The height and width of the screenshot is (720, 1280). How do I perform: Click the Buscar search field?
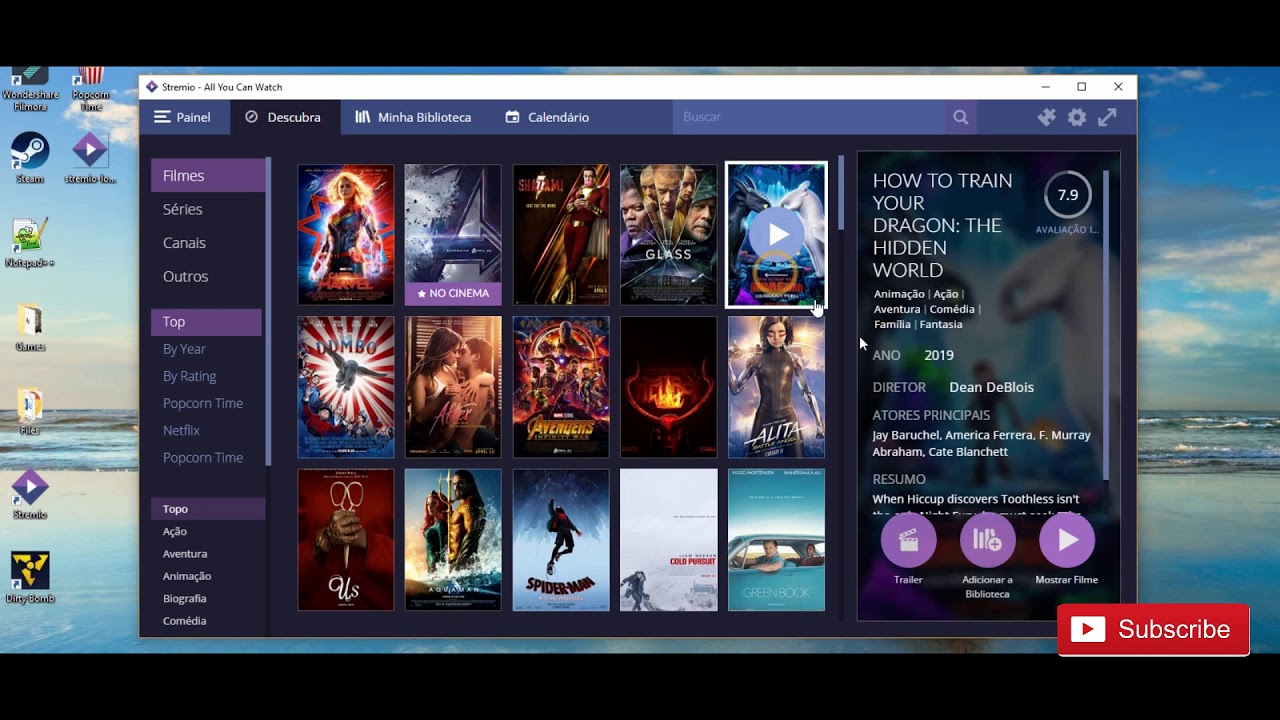[x=809, y=117]
